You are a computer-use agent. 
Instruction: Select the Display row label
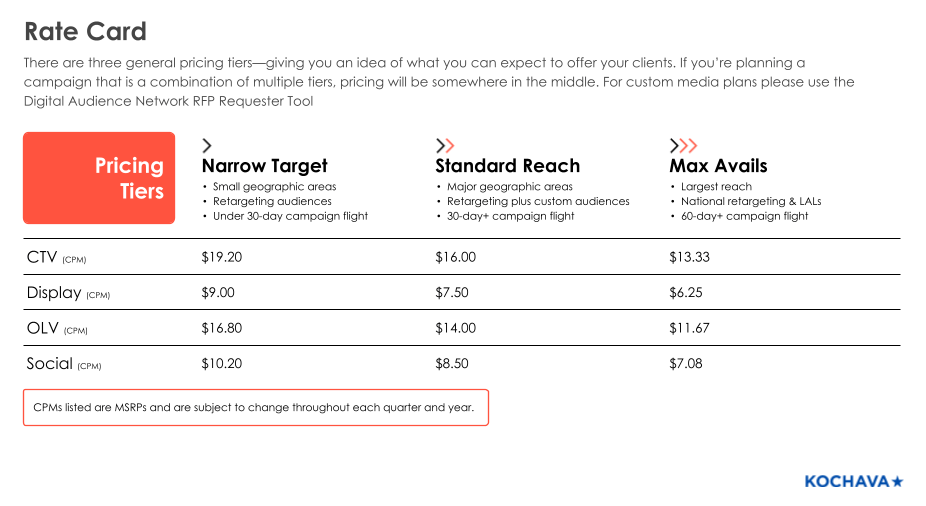(x=69, y=293)
